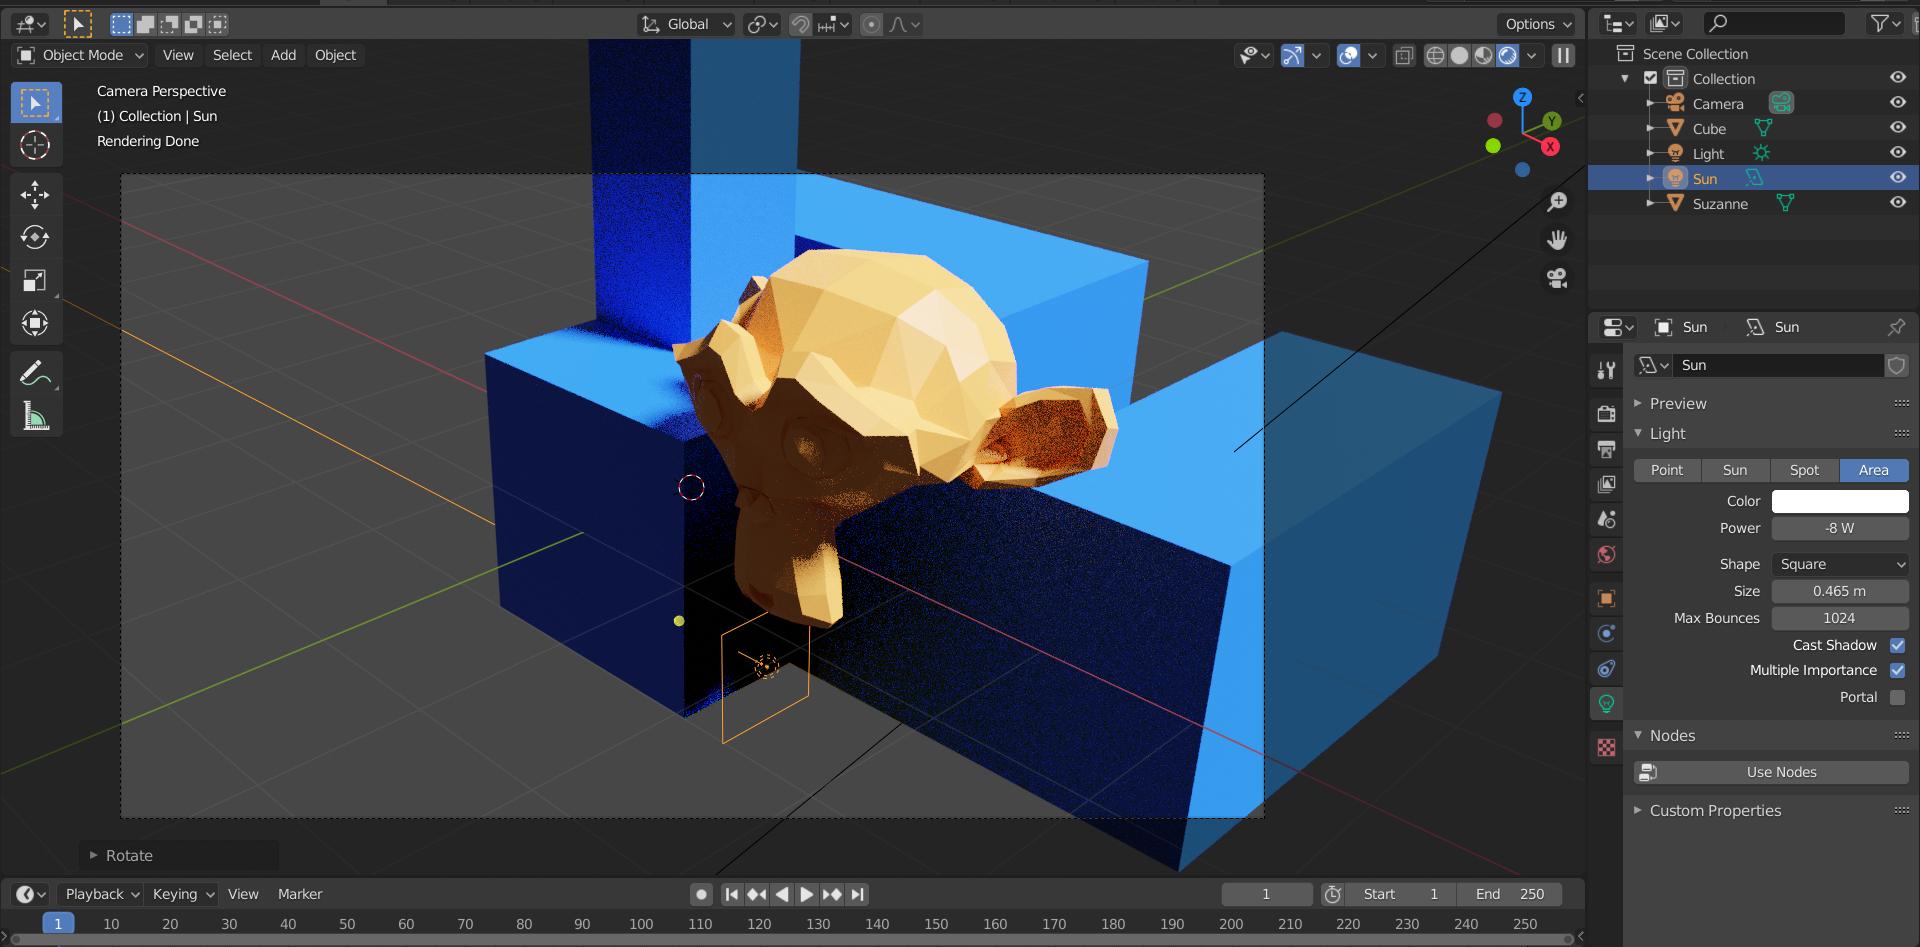This screenshot has height=947, width=1920.
Task: Click the pan view hand icon
Action: 1557,240
